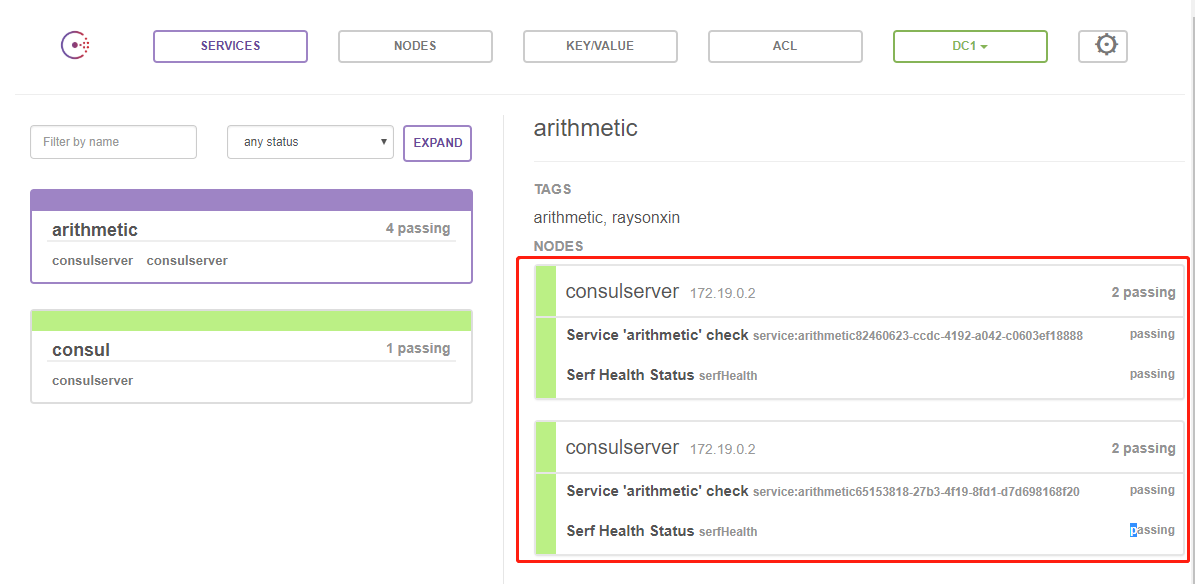Click the purple header bar of arithmetic service
The width and height of the screenshot is (1195, 584).
pos(251,200)
